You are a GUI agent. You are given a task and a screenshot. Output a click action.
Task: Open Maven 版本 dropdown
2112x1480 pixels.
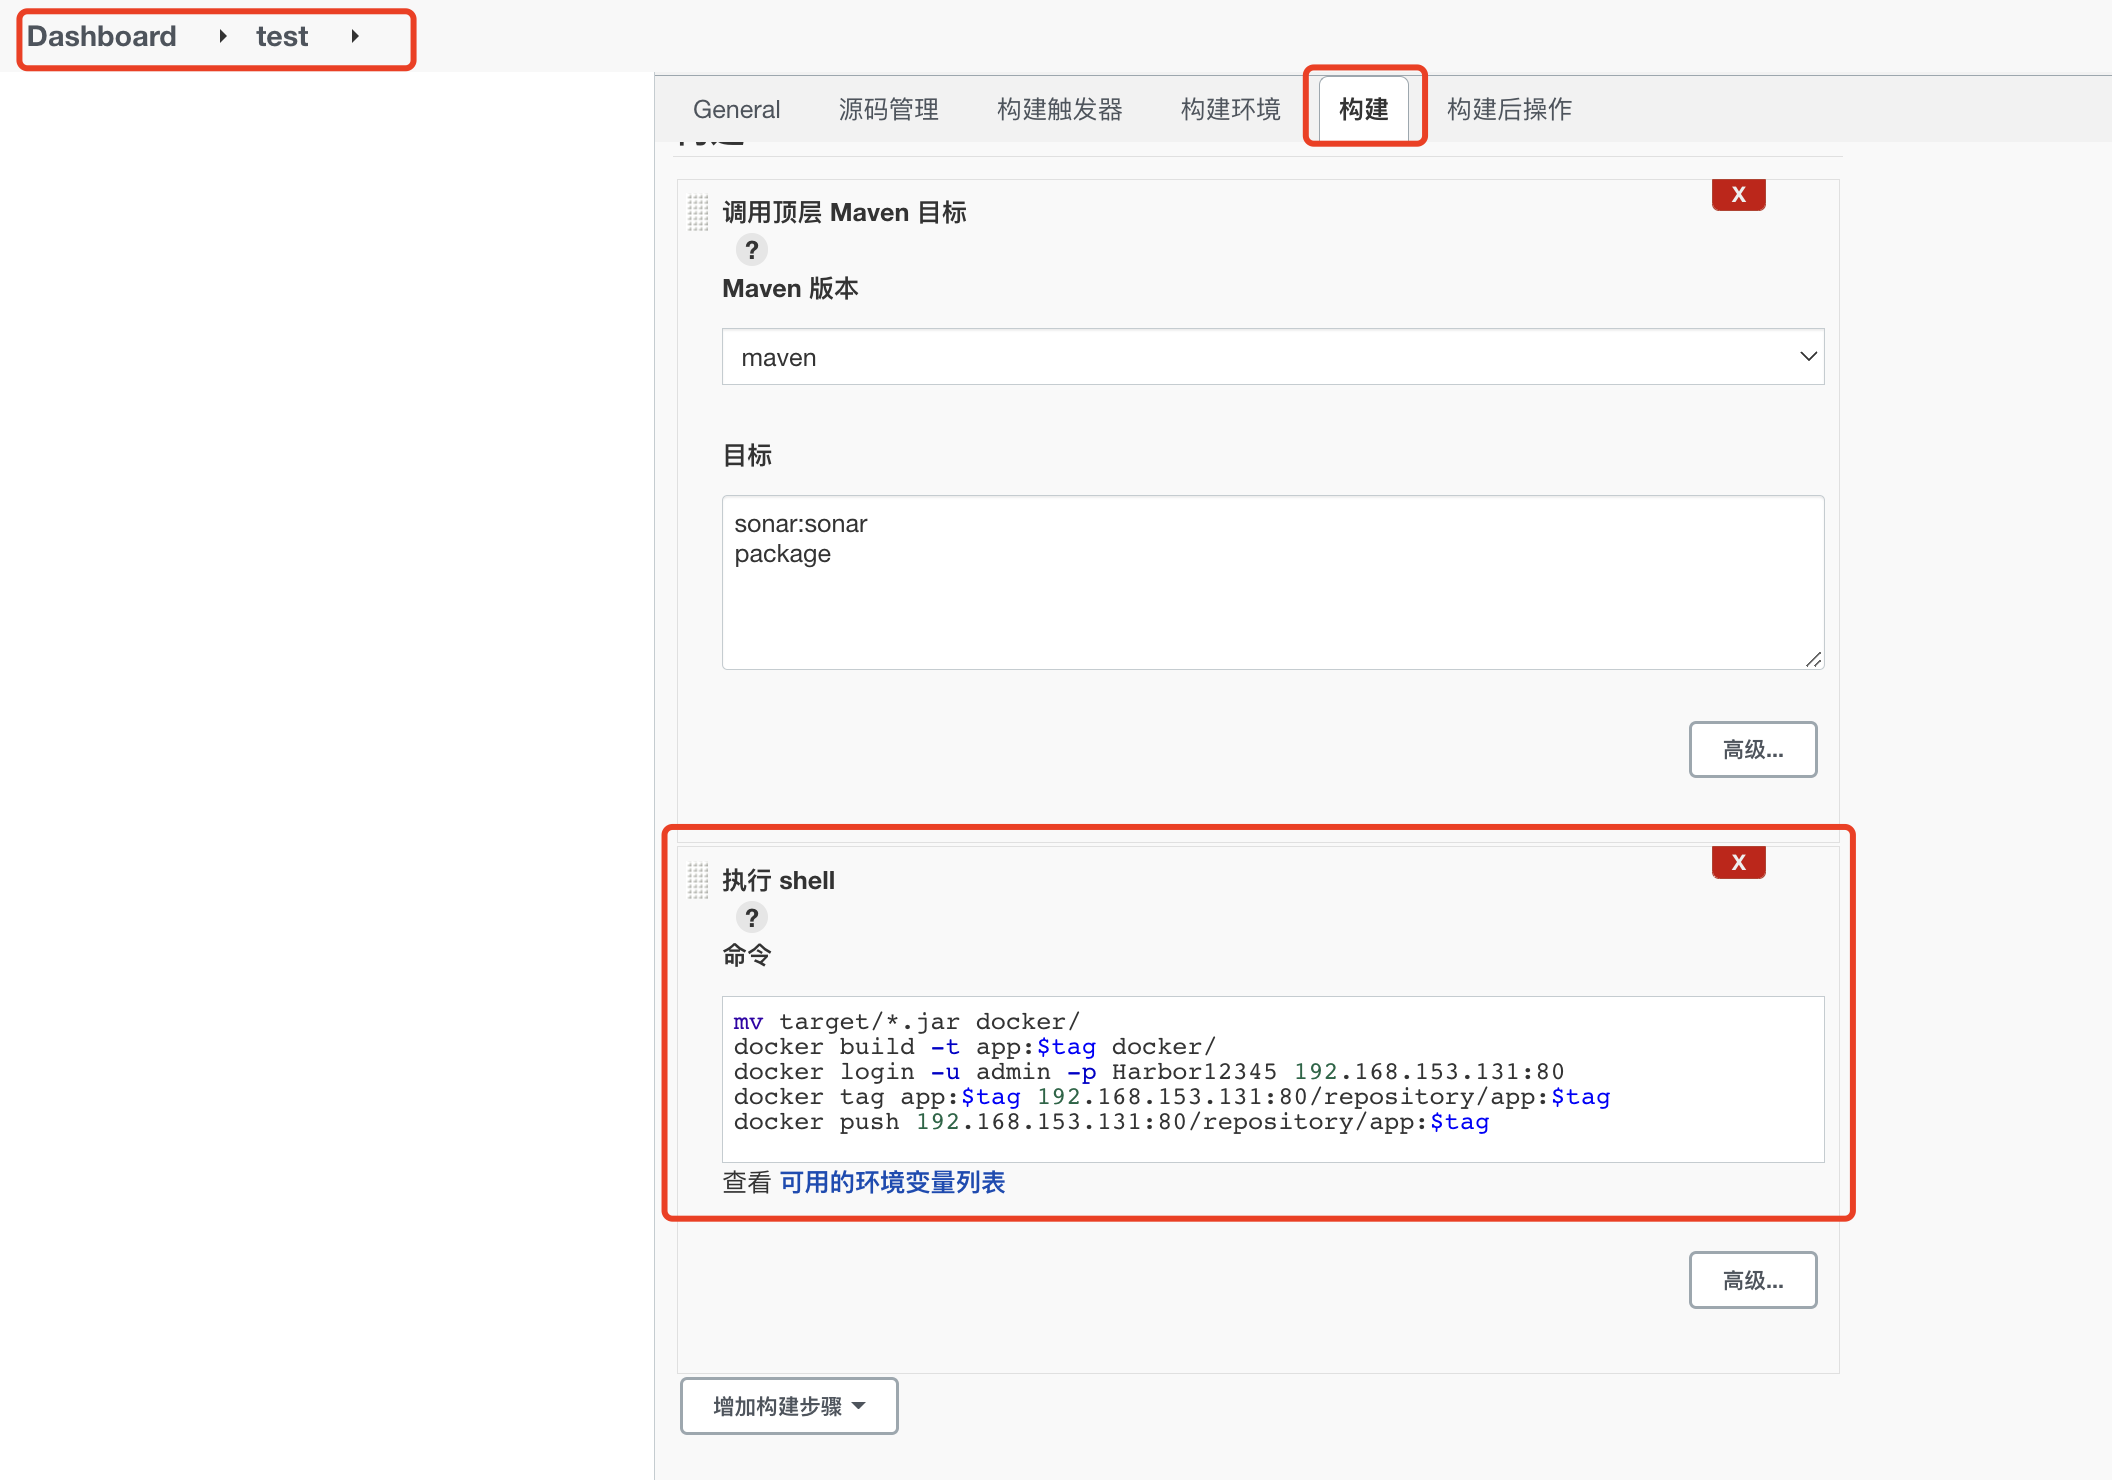click(x=1272, y=357)
